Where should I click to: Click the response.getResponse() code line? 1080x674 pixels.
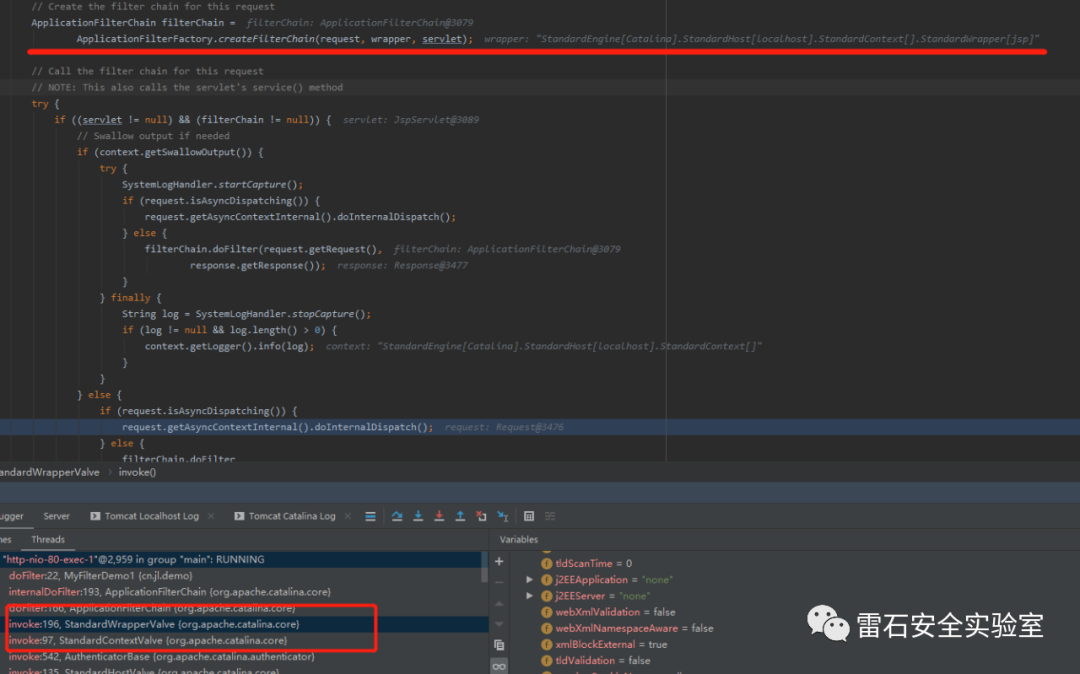[258, 265]
